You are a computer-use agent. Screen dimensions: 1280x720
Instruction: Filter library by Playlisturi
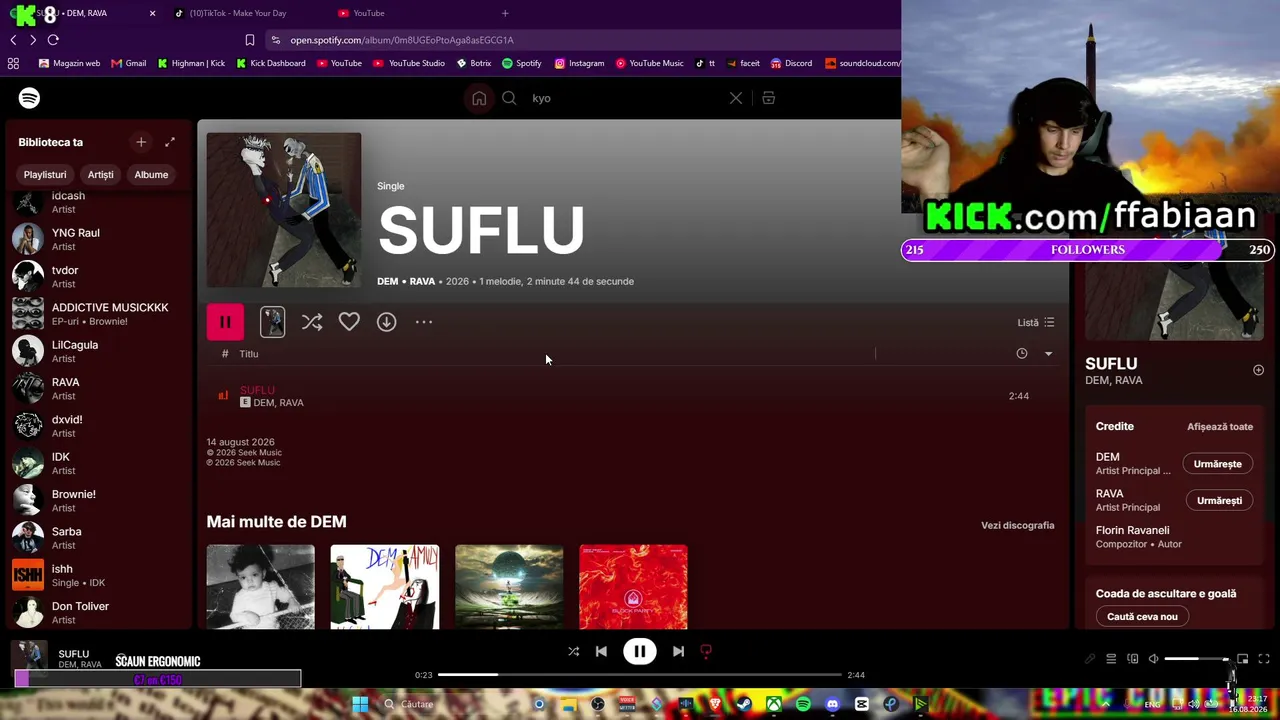click(x=45, y=174)
